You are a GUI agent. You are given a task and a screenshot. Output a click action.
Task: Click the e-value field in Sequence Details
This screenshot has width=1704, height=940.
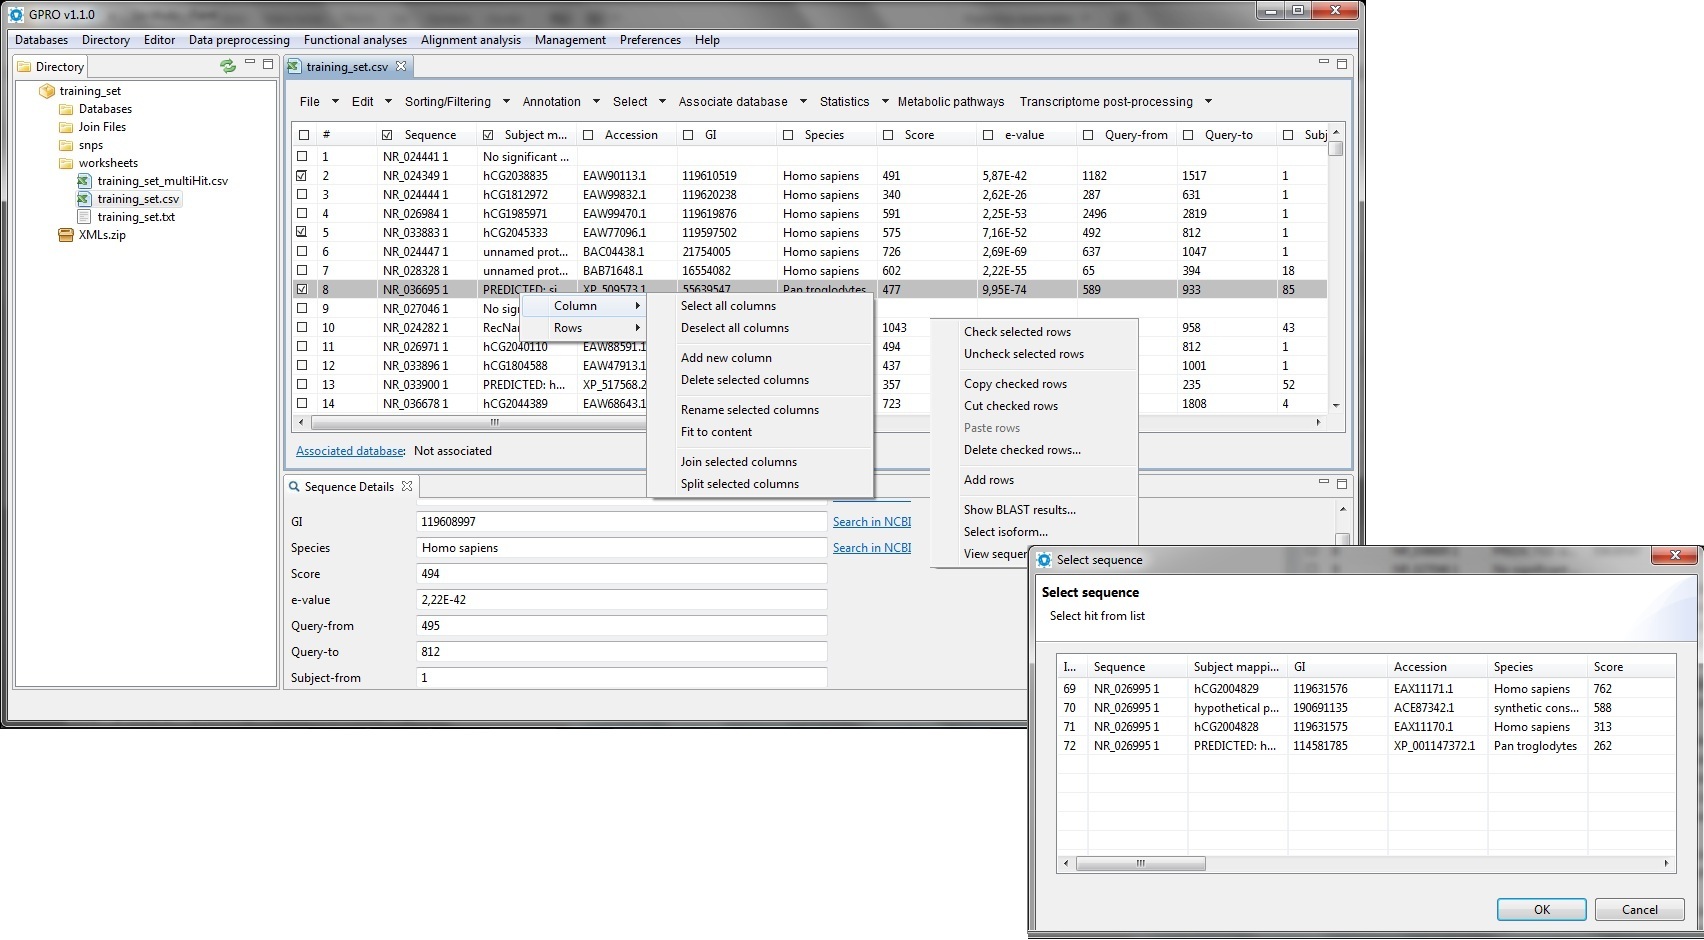pos(621,600)
